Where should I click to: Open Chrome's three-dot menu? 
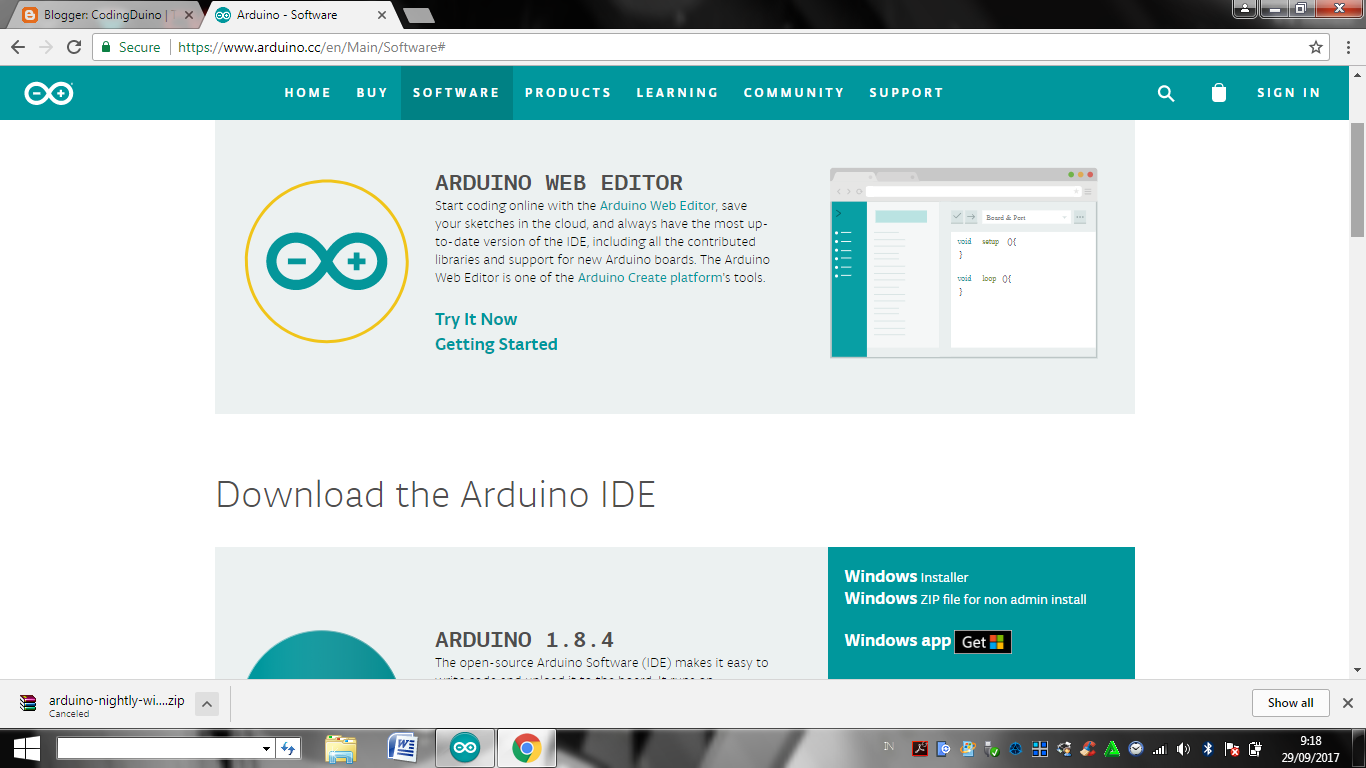coord(1349,46)
